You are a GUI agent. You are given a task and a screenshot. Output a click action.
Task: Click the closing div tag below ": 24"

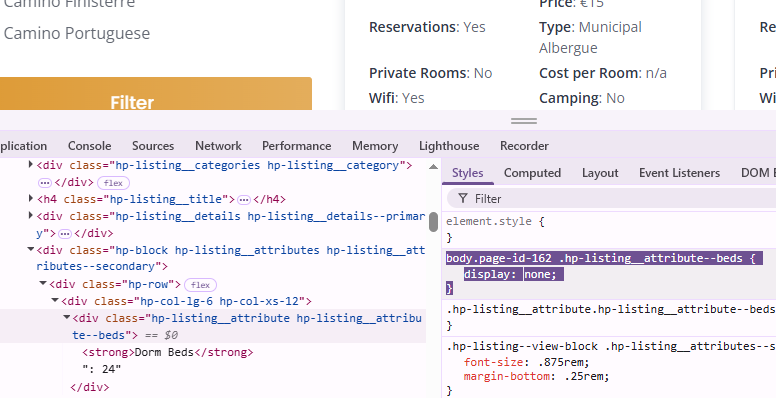point(90,387)
